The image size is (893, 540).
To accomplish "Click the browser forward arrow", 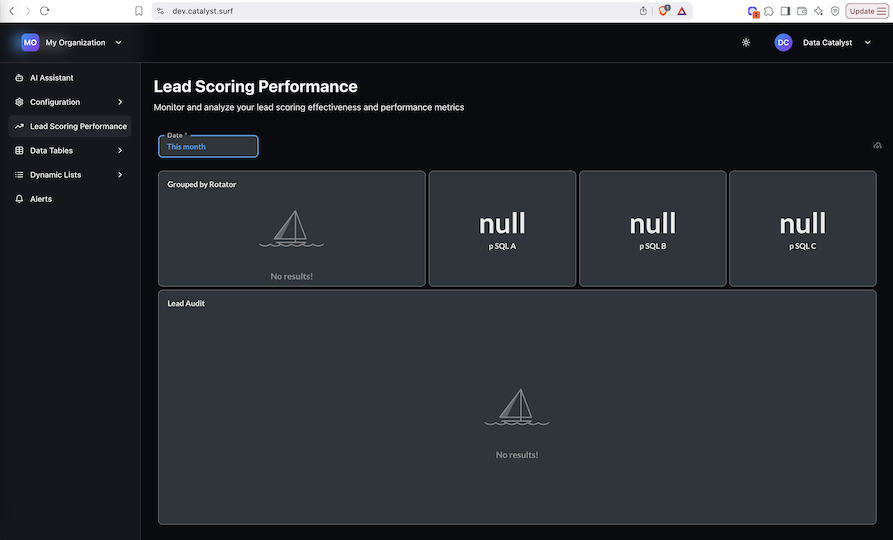I will coord(27,11).
